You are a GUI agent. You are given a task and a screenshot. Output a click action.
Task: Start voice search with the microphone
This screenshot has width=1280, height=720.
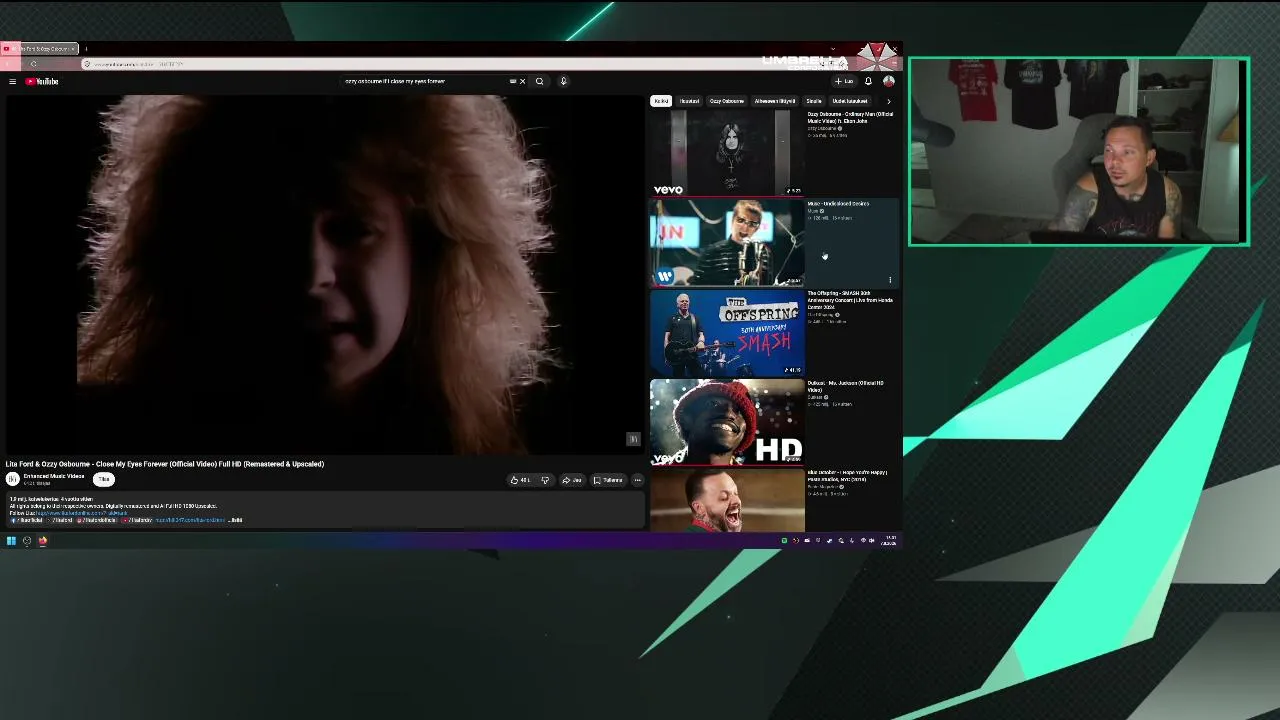pos(563,82)
